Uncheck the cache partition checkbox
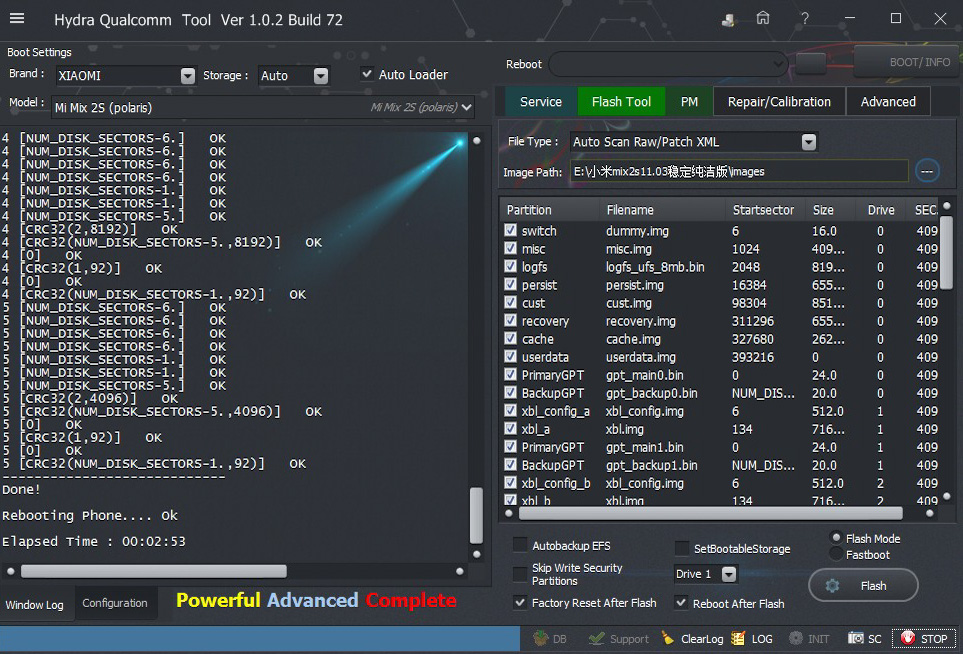Screen dimensions: 963x654 coord(510,338)
